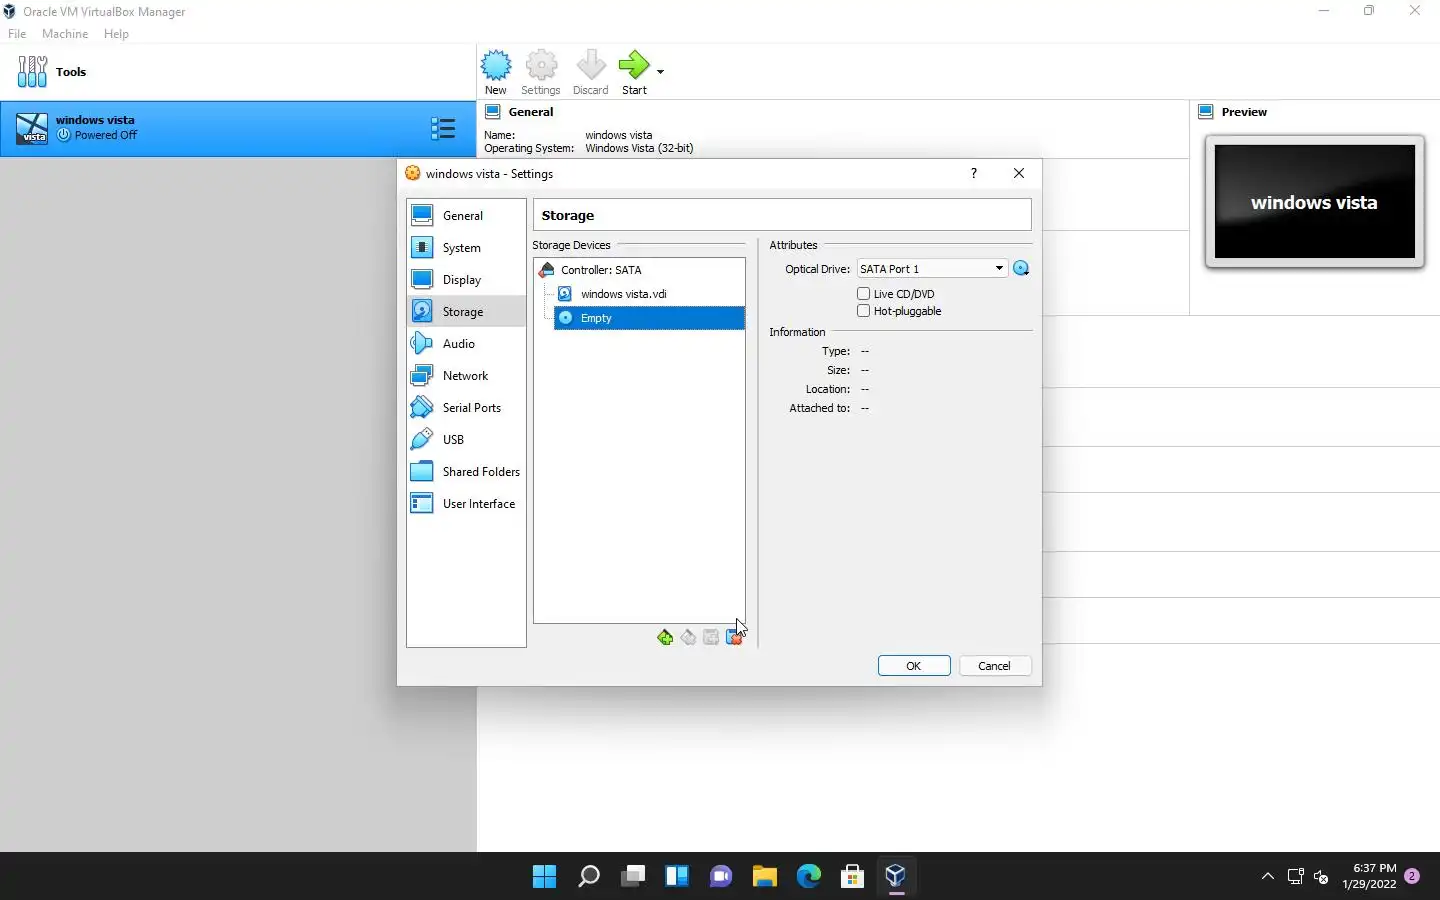This screenshot has height=900, width=1440.
Task: Open File Explorer from the taskbar
Action: point(765,877)
